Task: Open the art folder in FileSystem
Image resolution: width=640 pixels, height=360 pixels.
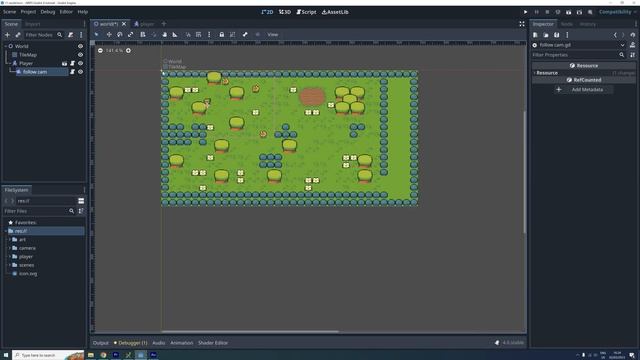Action: click(22, 240)
